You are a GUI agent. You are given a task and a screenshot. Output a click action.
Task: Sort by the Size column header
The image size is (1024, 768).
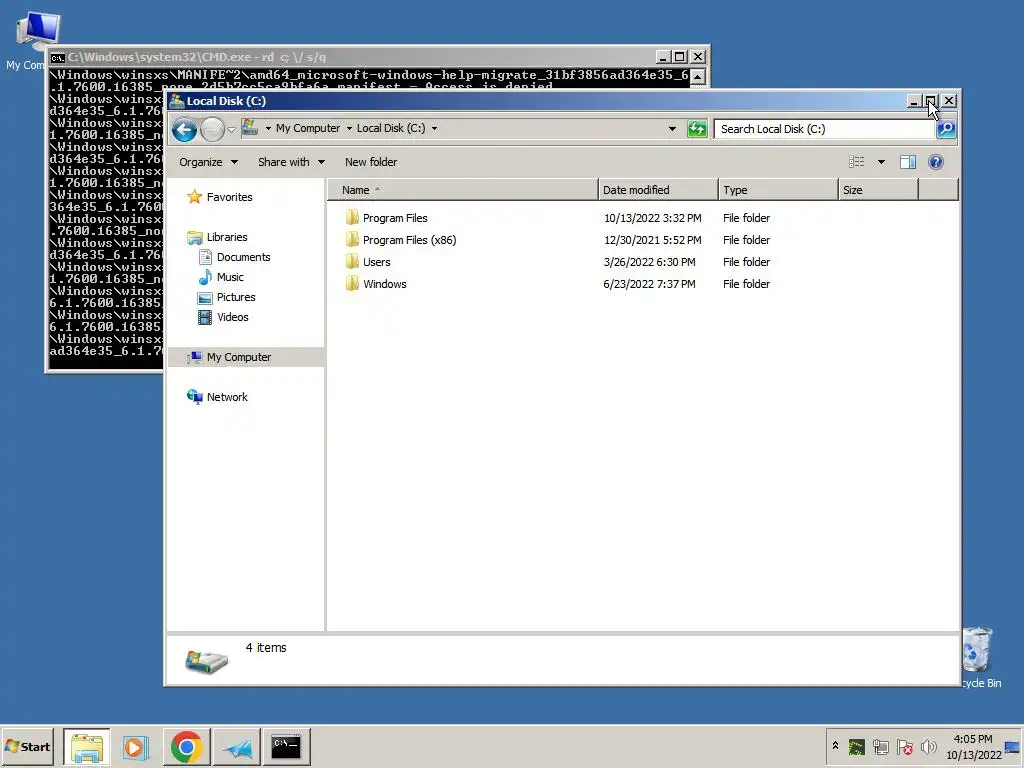pos(878,190)
